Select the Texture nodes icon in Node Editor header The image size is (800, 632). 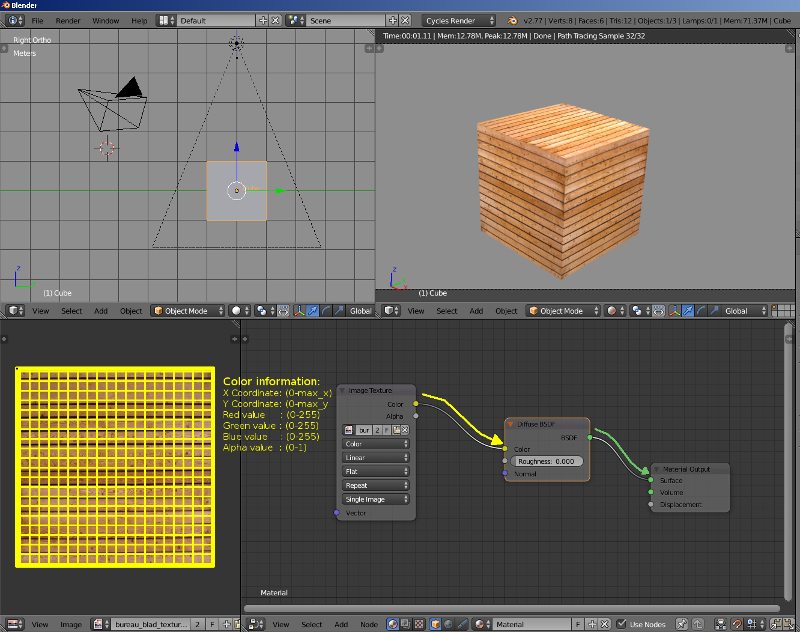tap(417, 624)
